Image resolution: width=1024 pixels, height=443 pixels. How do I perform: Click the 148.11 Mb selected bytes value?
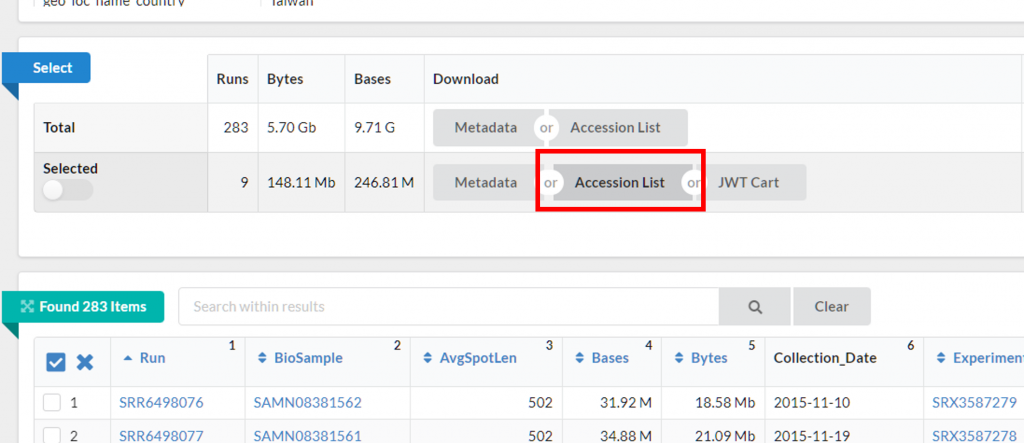[x=301, y=182]
